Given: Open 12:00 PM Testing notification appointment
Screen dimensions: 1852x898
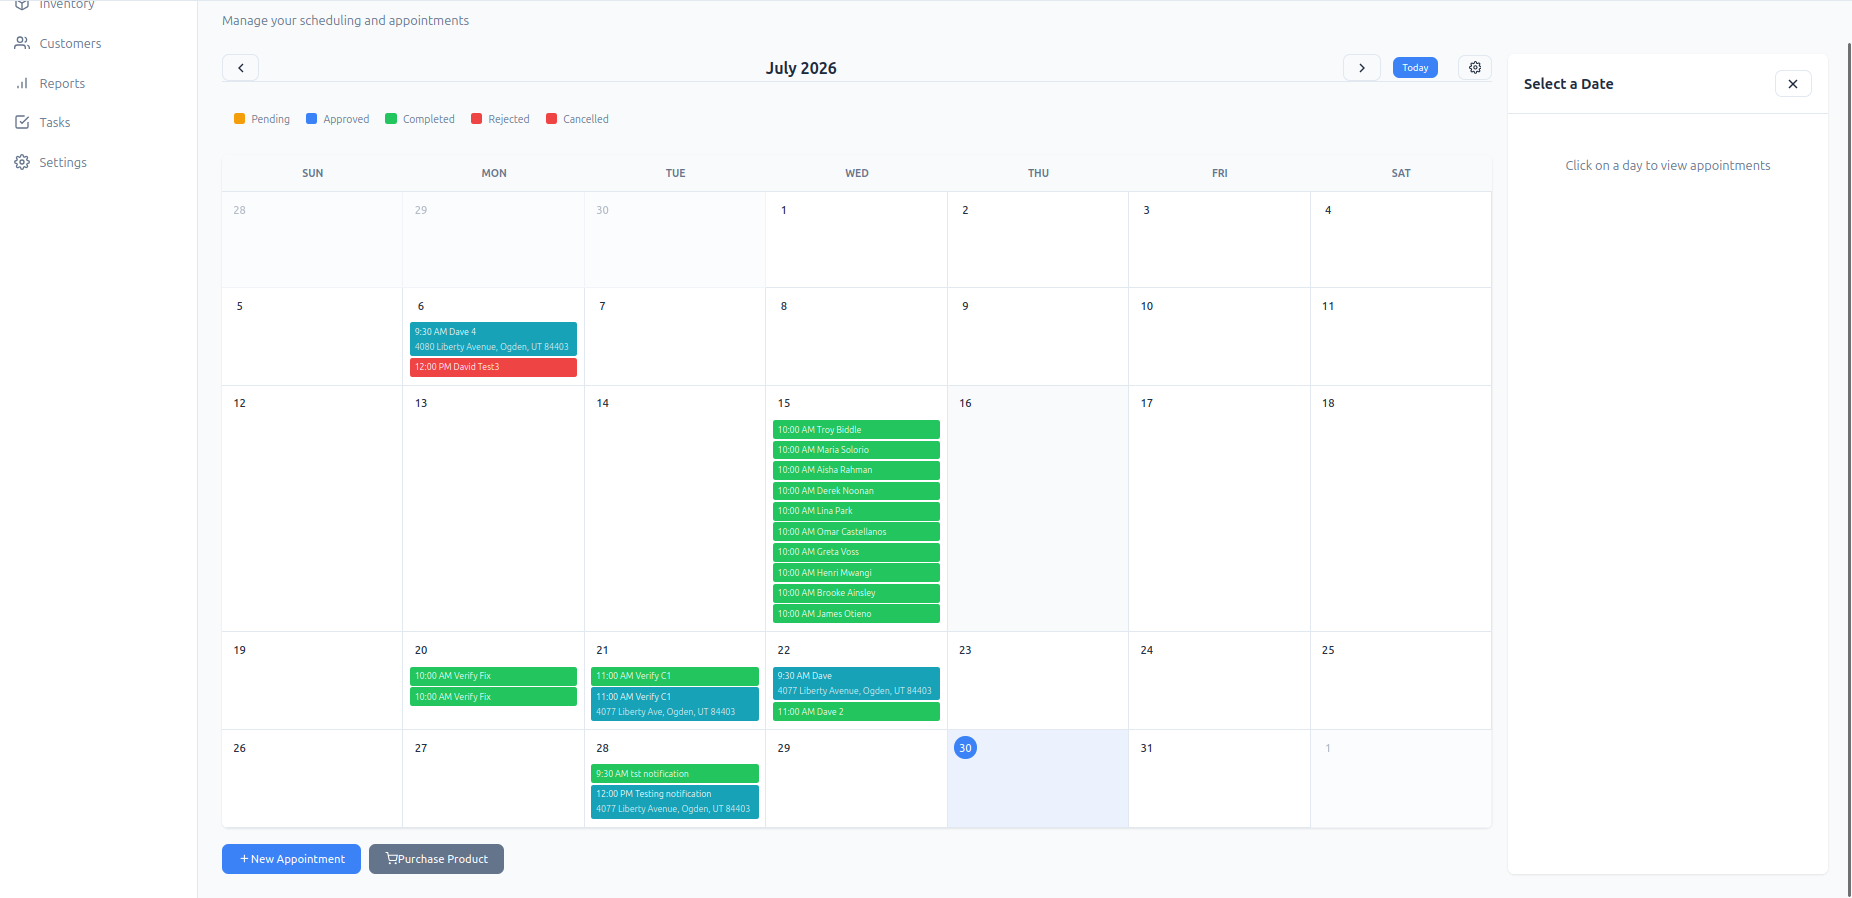Looking at the screenshot, I should click(x=675, y=802).
